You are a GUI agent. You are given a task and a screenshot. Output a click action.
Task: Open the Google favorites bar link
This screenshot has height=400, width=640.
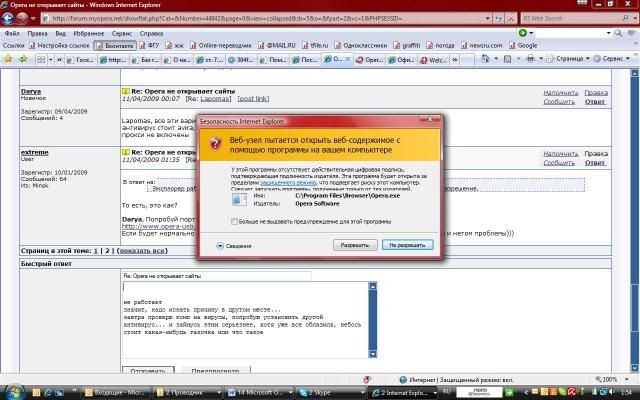click(523, 46)
